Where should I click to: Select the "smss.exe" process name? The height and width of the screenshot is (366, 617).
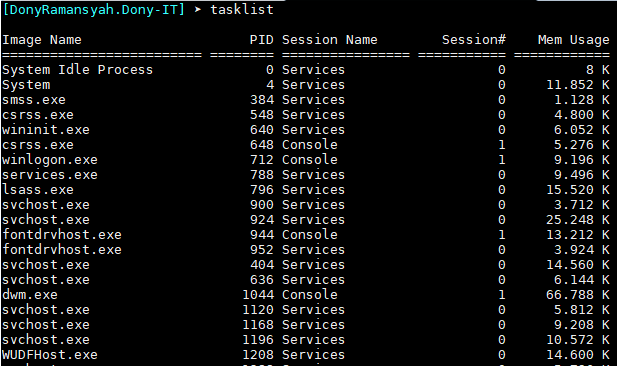[34, 100]
